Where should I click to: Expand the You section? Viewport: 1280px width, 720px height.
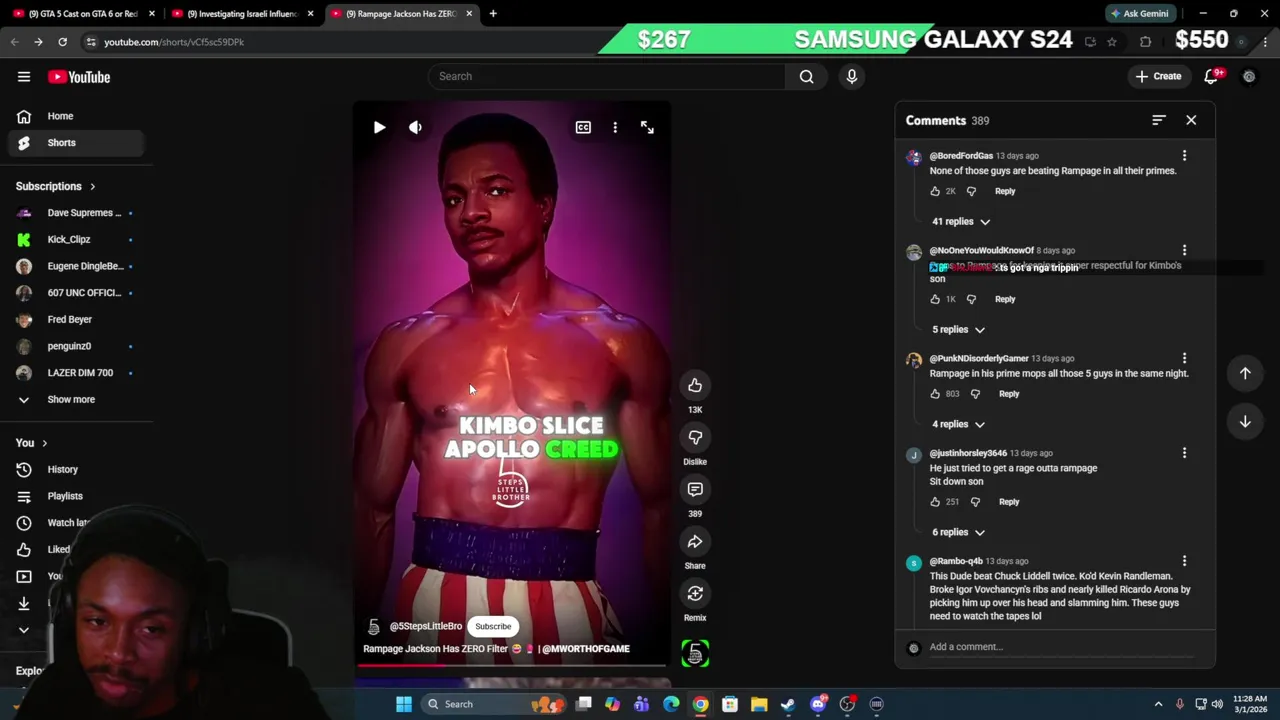coord(31,443)
